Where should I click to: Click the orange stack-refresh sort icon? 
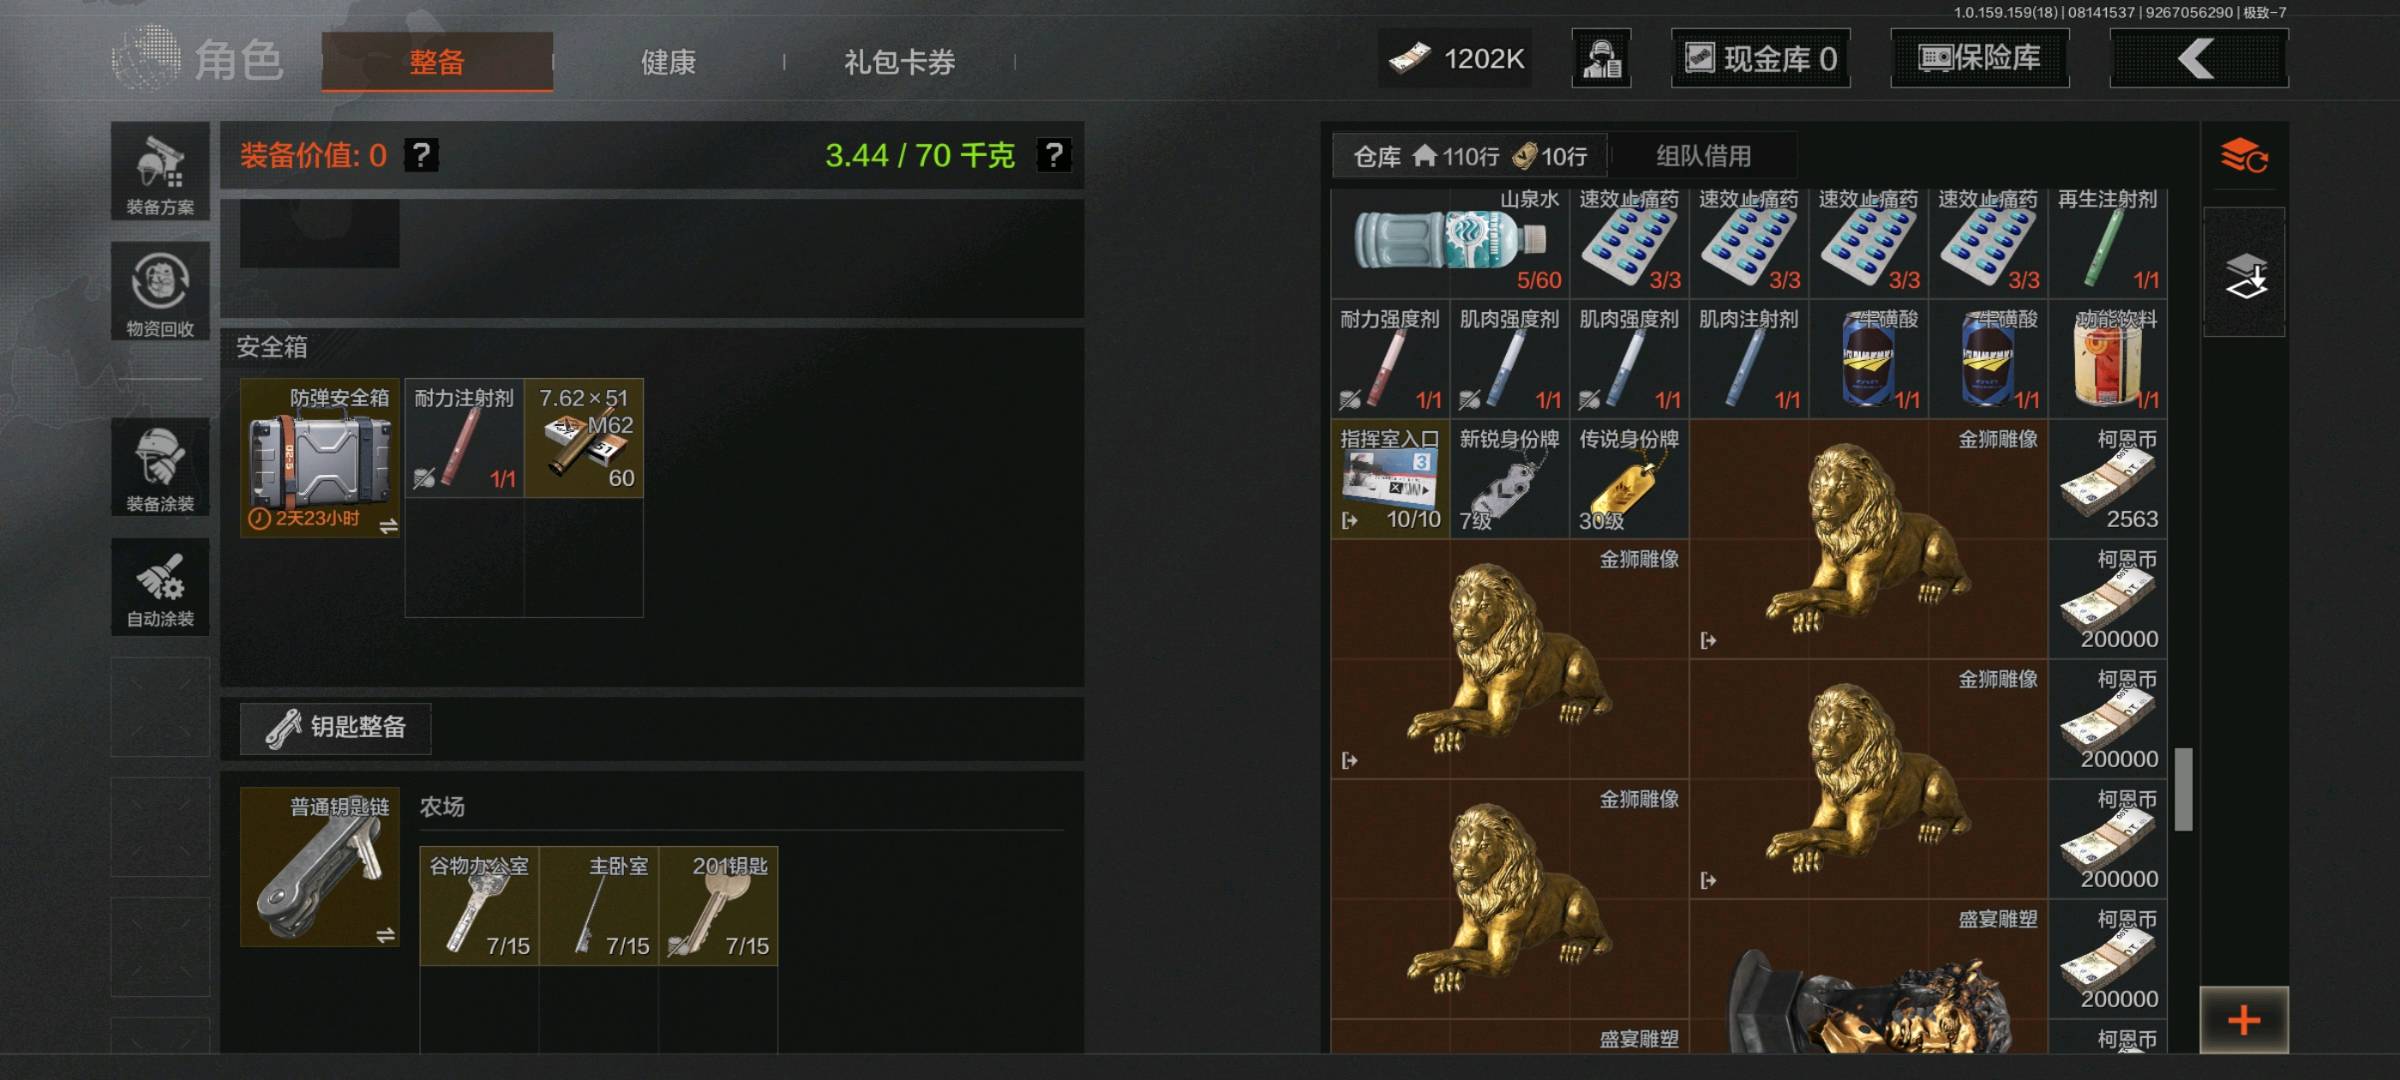(2243, 157)
